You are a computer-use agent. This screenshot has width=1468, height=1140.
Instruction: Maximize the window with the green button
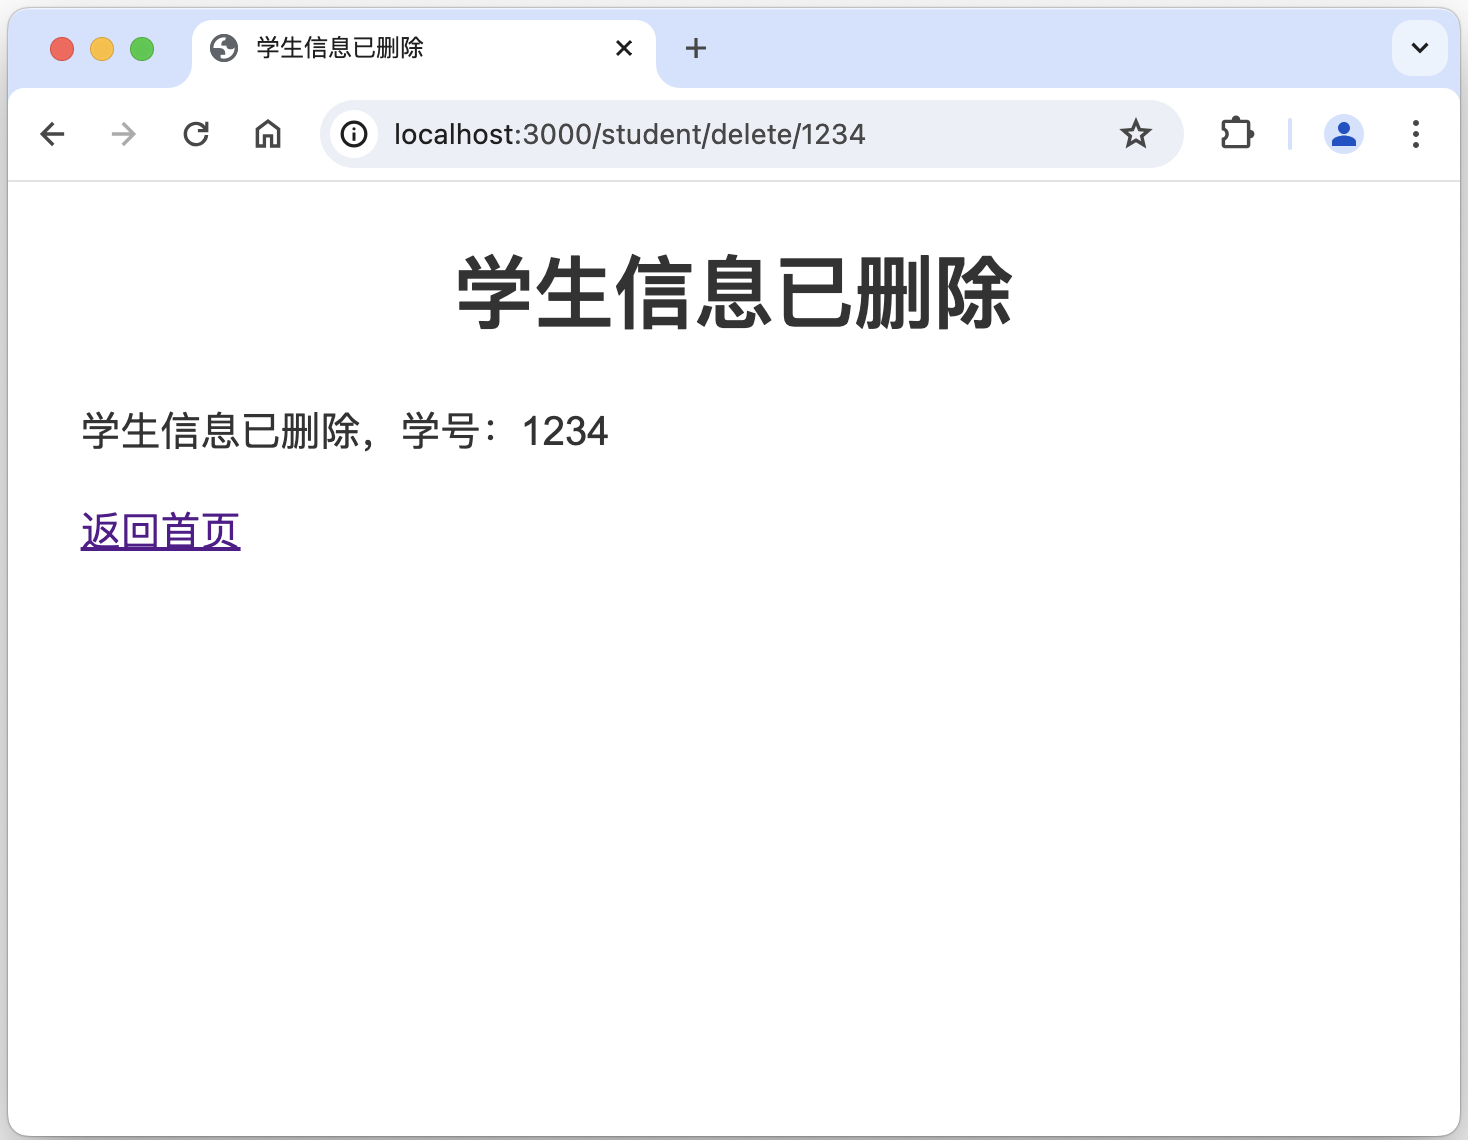[142, 49]
